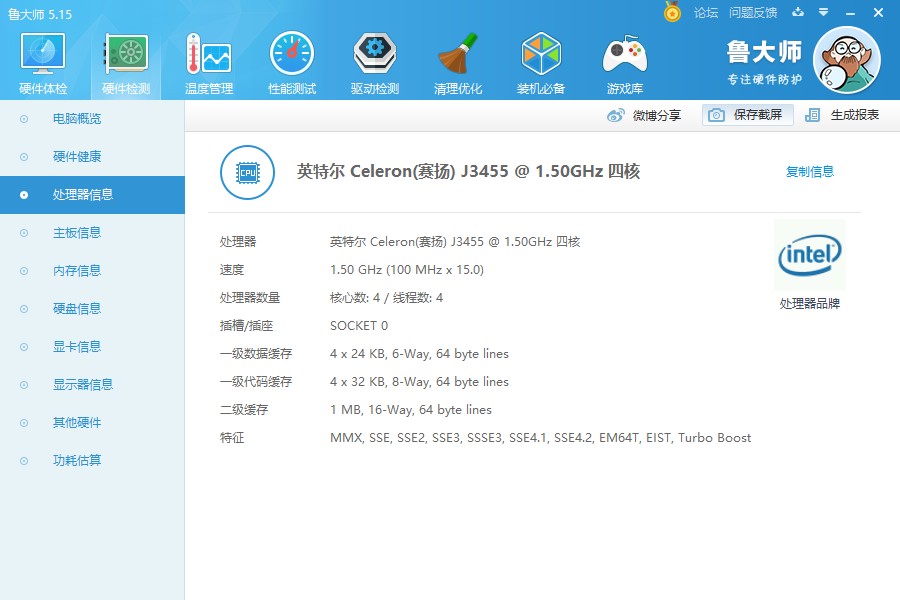Click 核心数: 4 / 线程数: 4 value
Screen dimensions: 900x600
click(386, 297)
